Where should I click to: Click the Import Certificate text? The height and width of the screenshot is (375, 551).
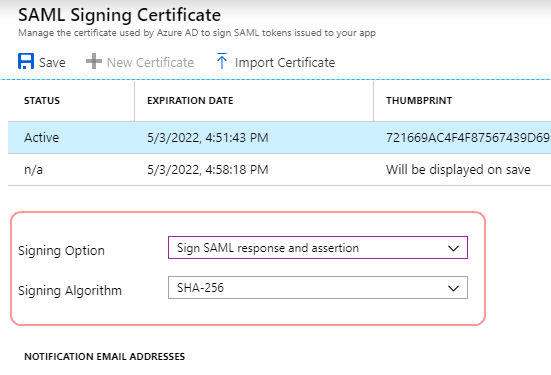click(285, 63)
